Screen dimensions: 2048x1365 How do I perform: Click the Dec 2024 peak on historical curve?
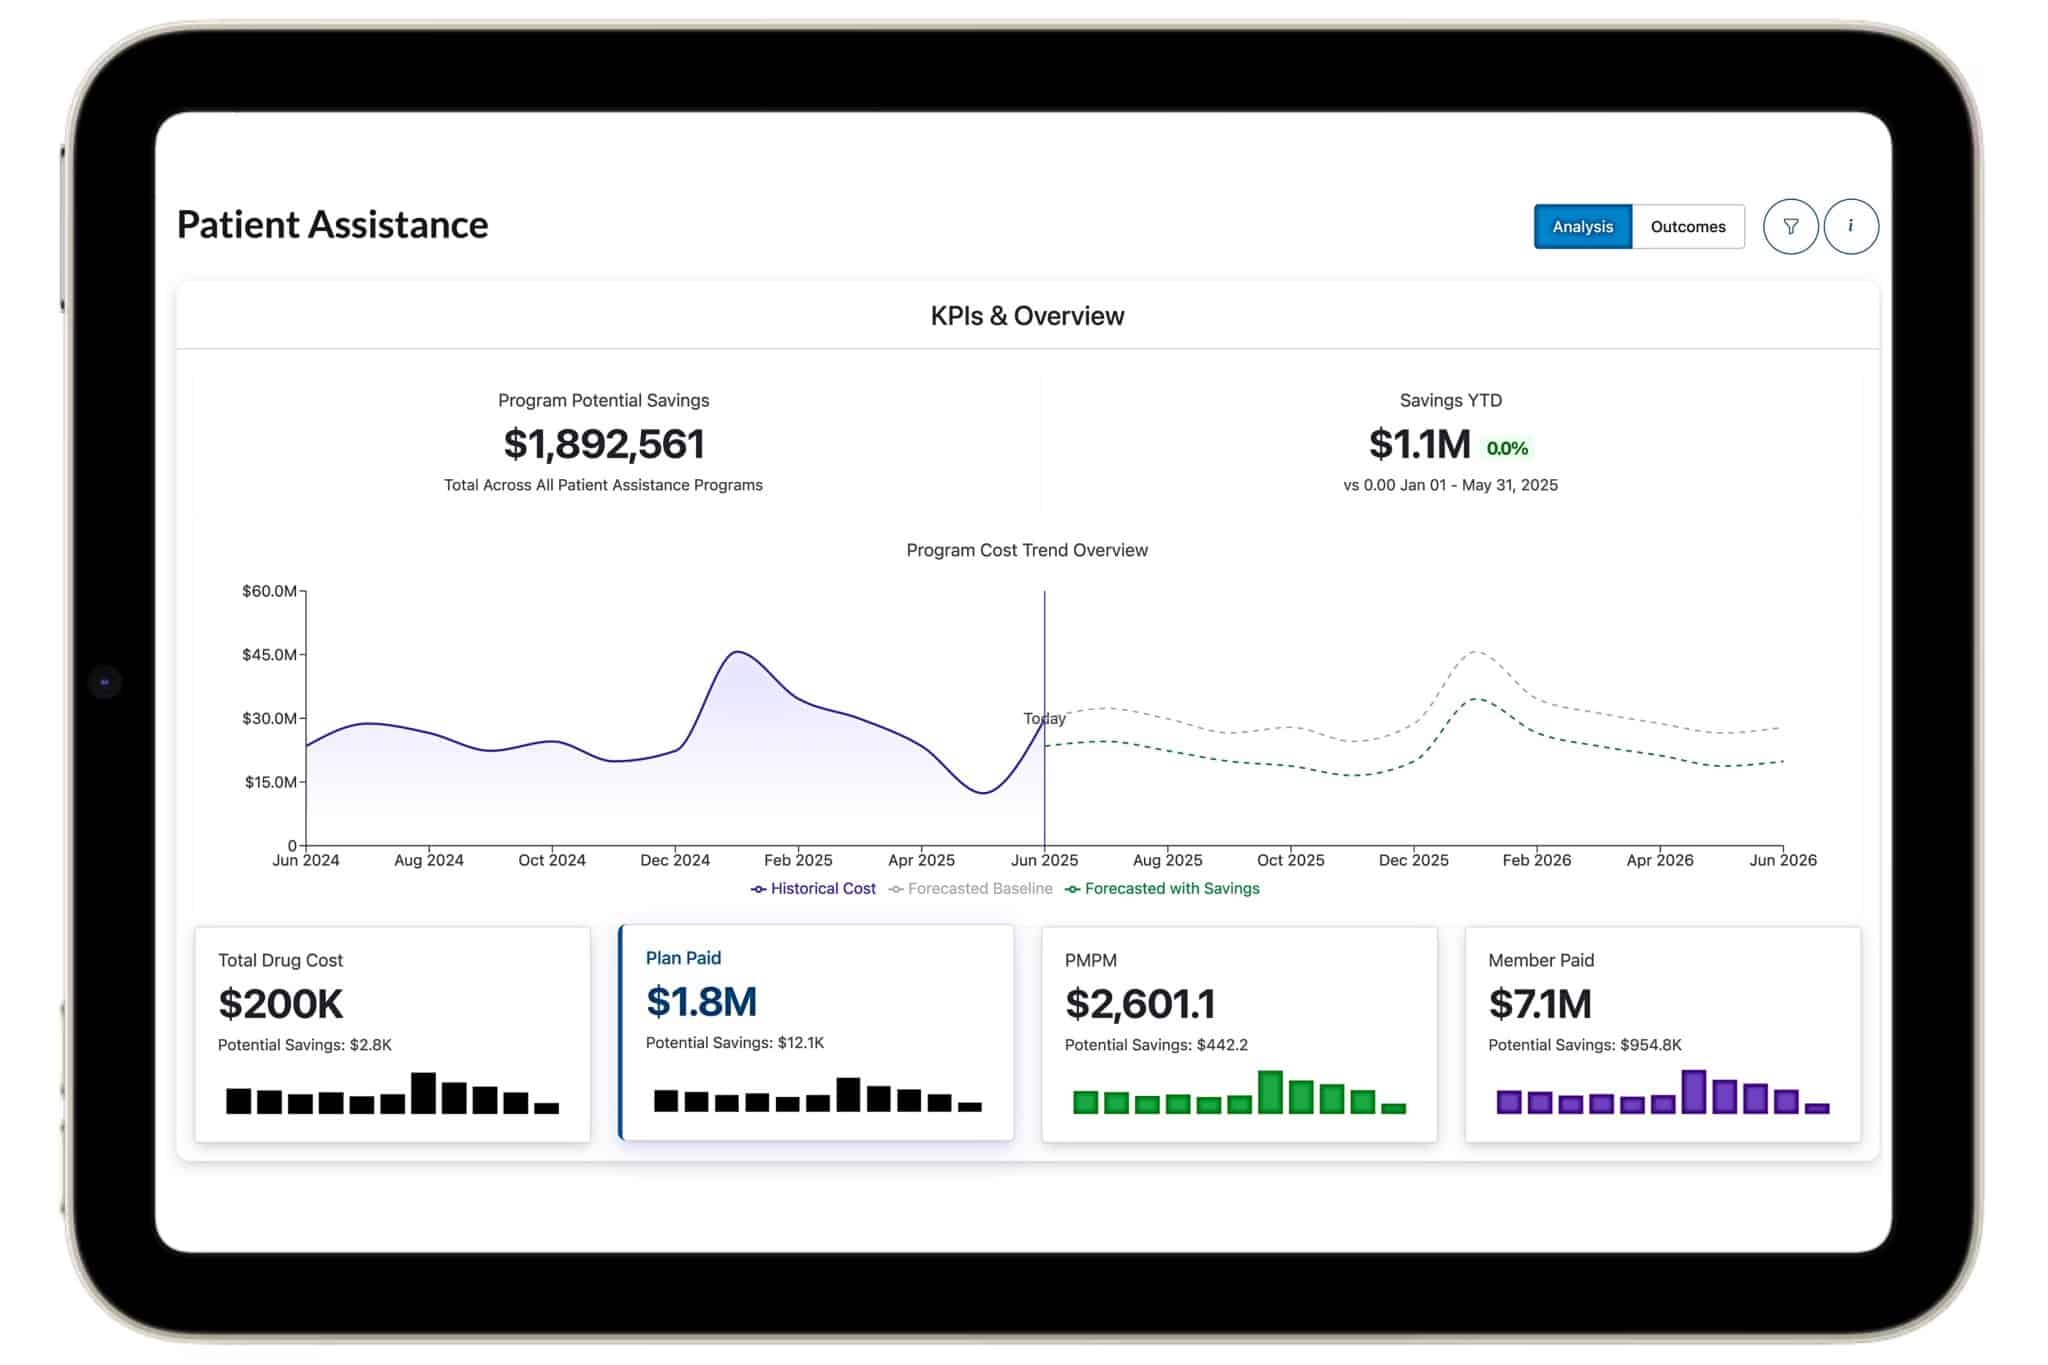coord(737,653)
